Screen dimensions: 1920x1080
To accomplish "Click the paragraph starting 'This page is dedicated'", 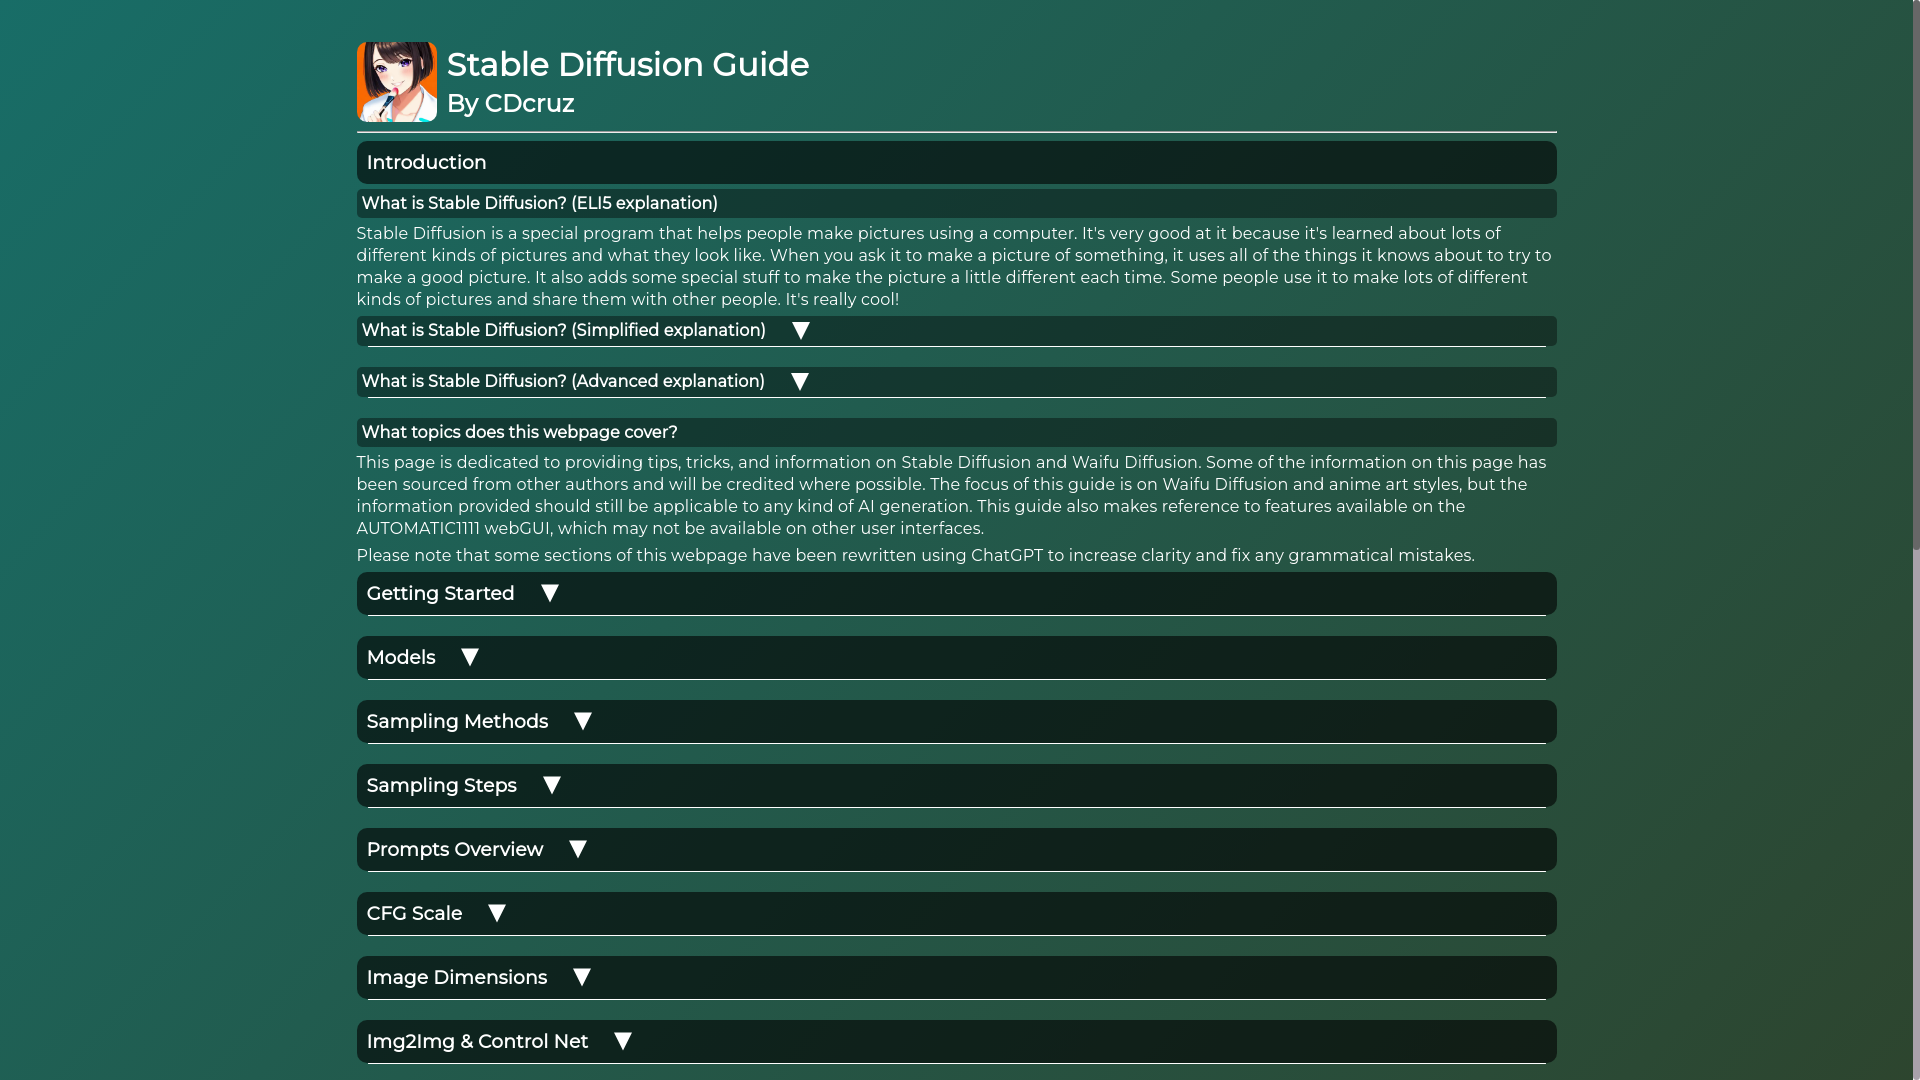I will click(955, 496).
